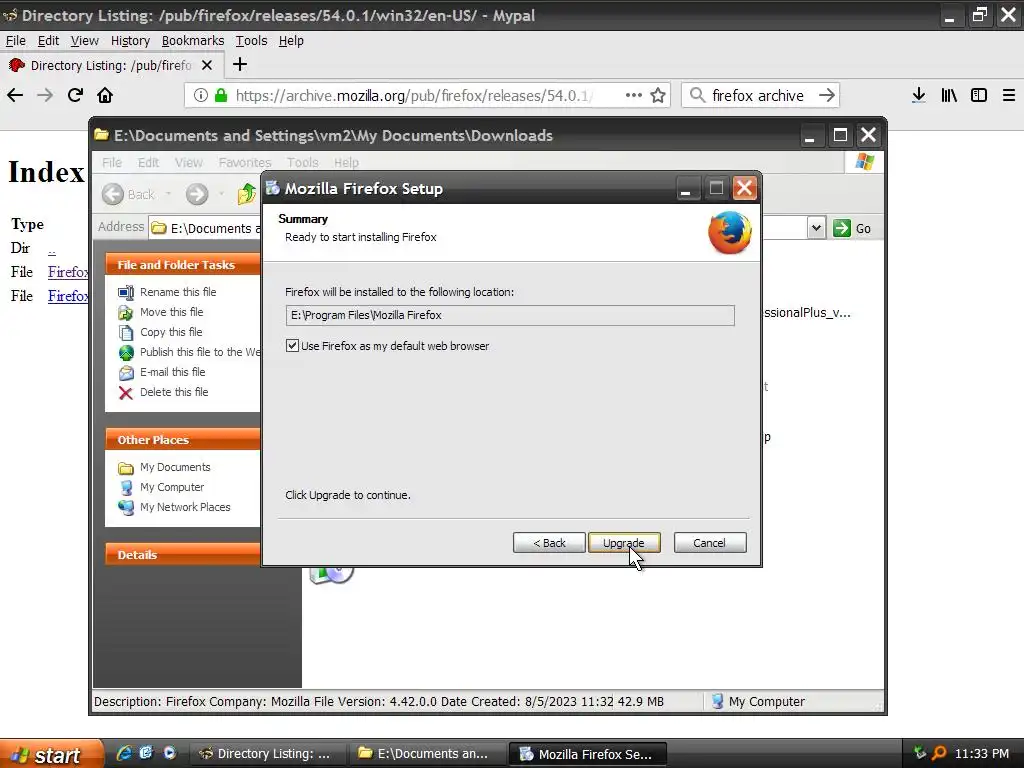Click the search magnifier icon

click(x=697, y=95)
